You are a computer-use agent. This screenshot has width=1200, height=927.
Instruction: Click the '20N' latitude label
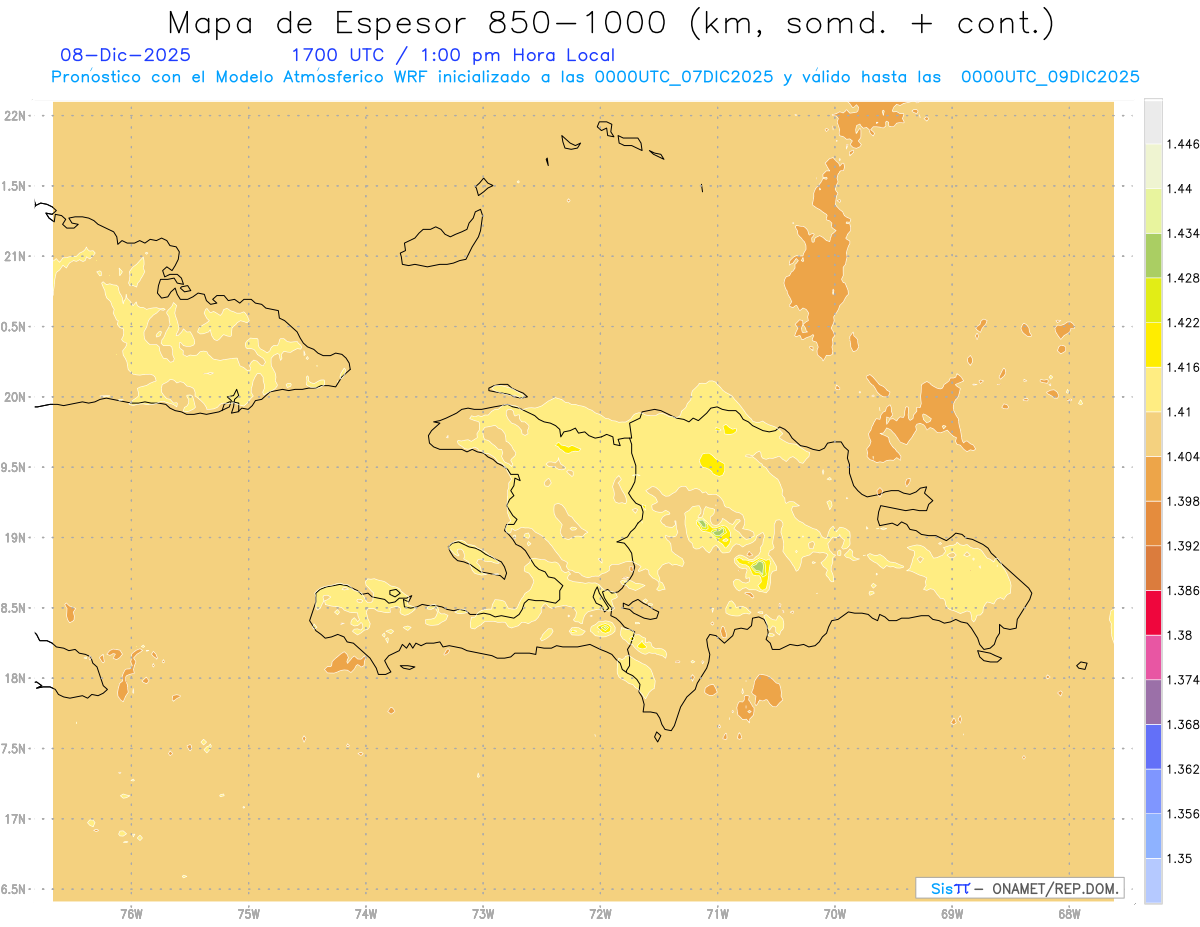click(x=14, y=397)
